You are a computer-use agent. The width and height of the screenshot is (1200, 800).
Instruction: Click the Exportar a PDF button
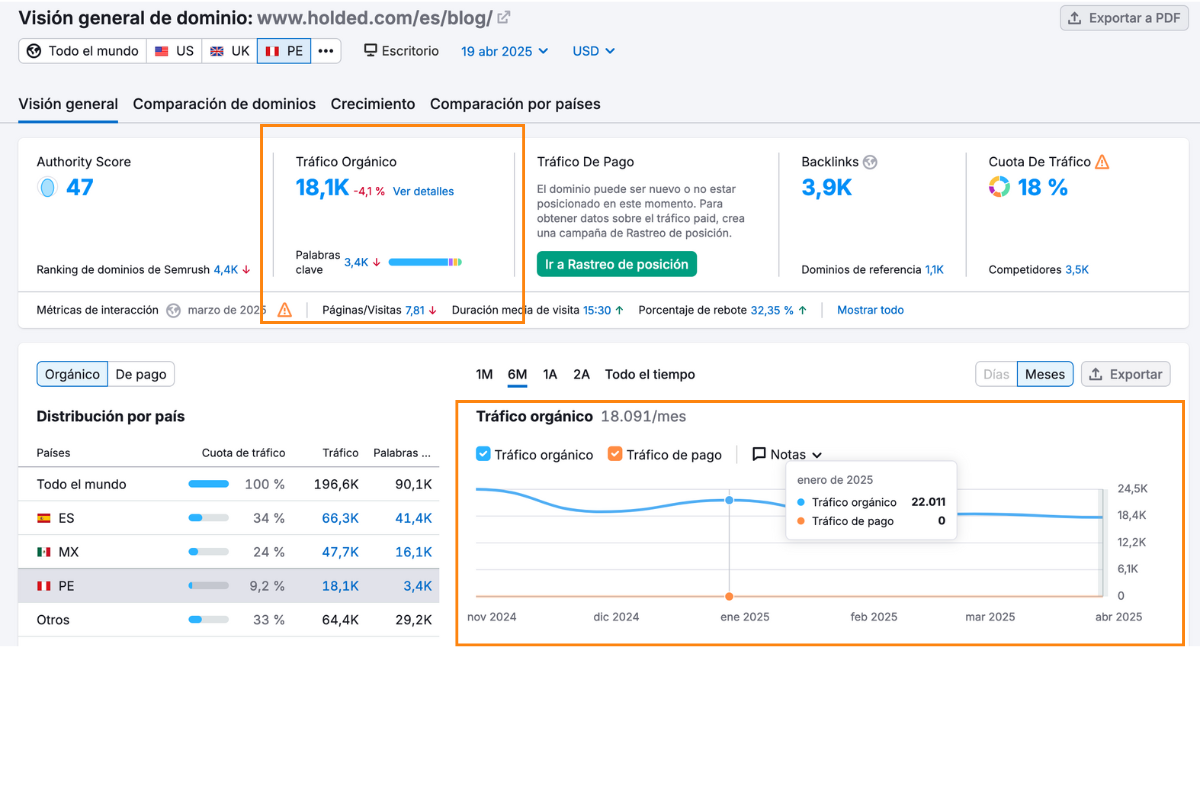1125,18
